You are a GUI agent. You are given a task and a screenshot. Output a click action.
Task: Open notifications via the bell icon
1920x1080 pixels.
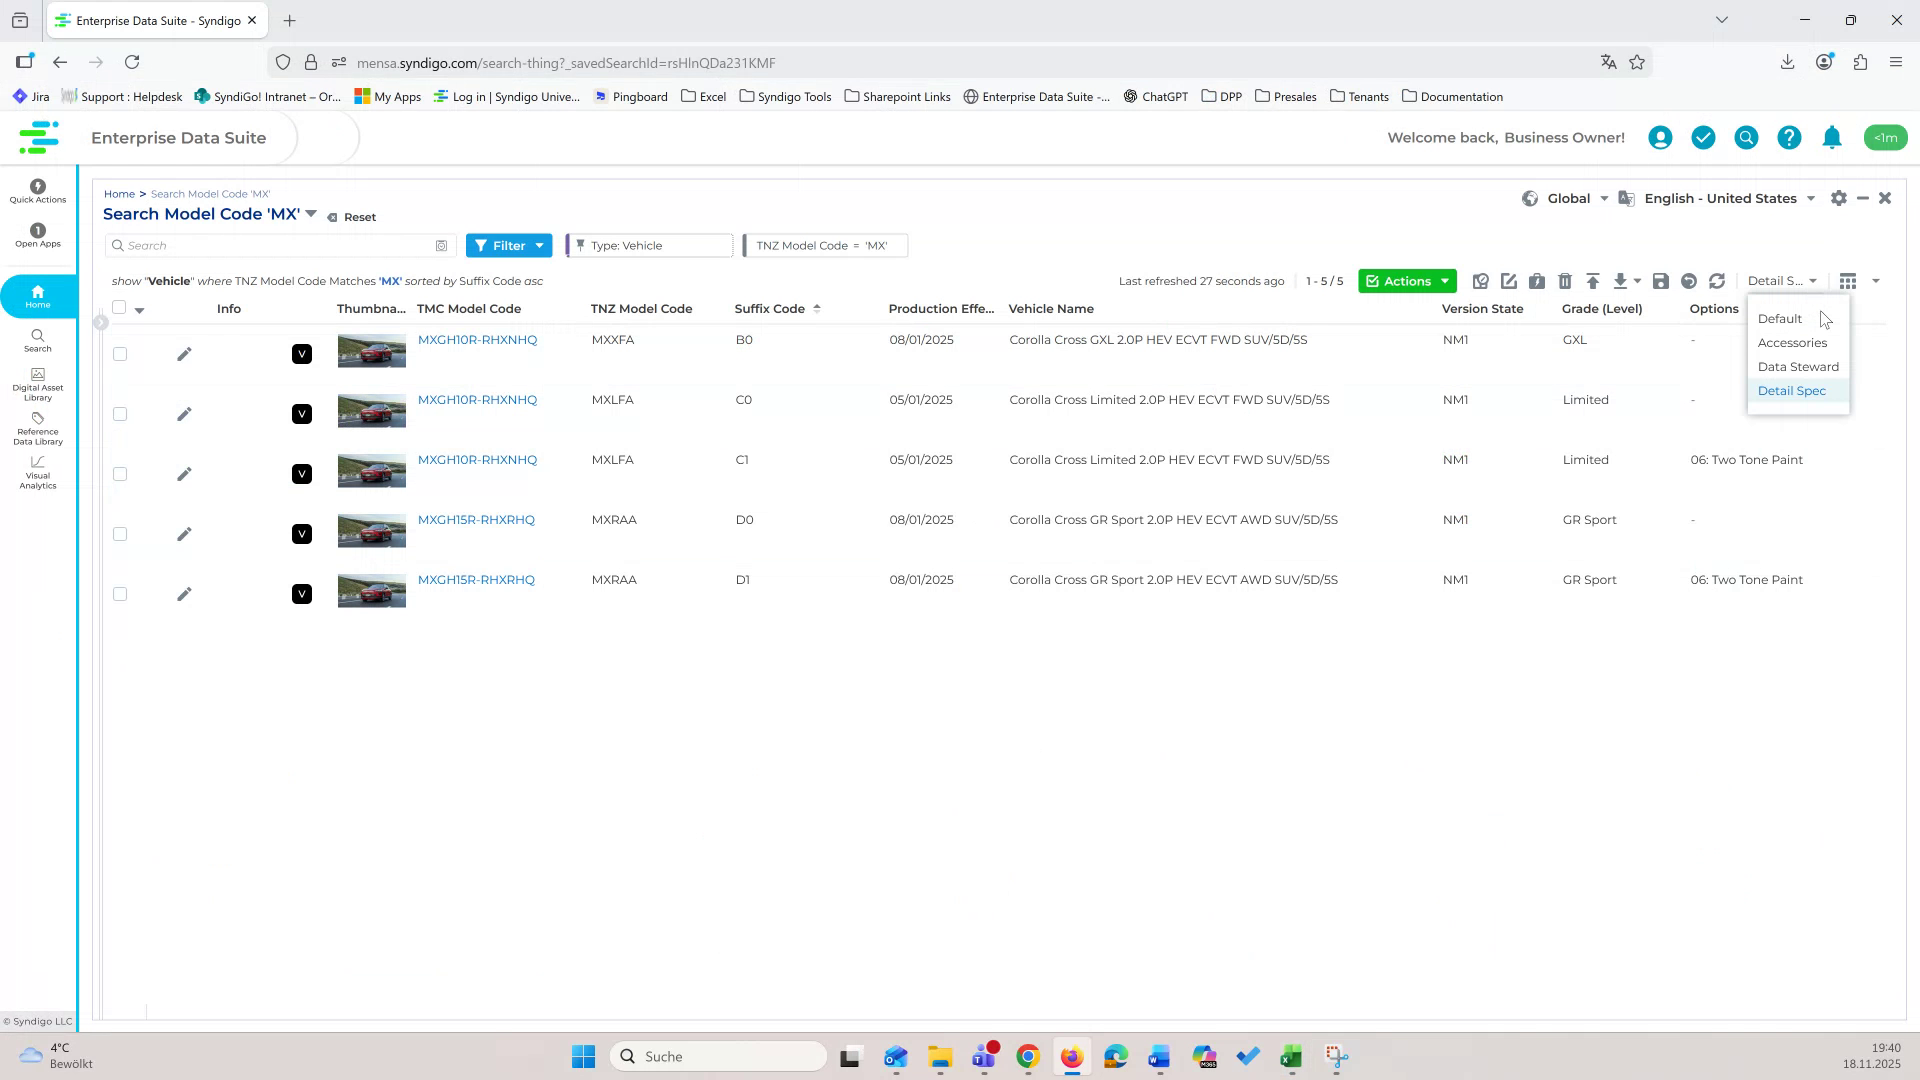1832,137
